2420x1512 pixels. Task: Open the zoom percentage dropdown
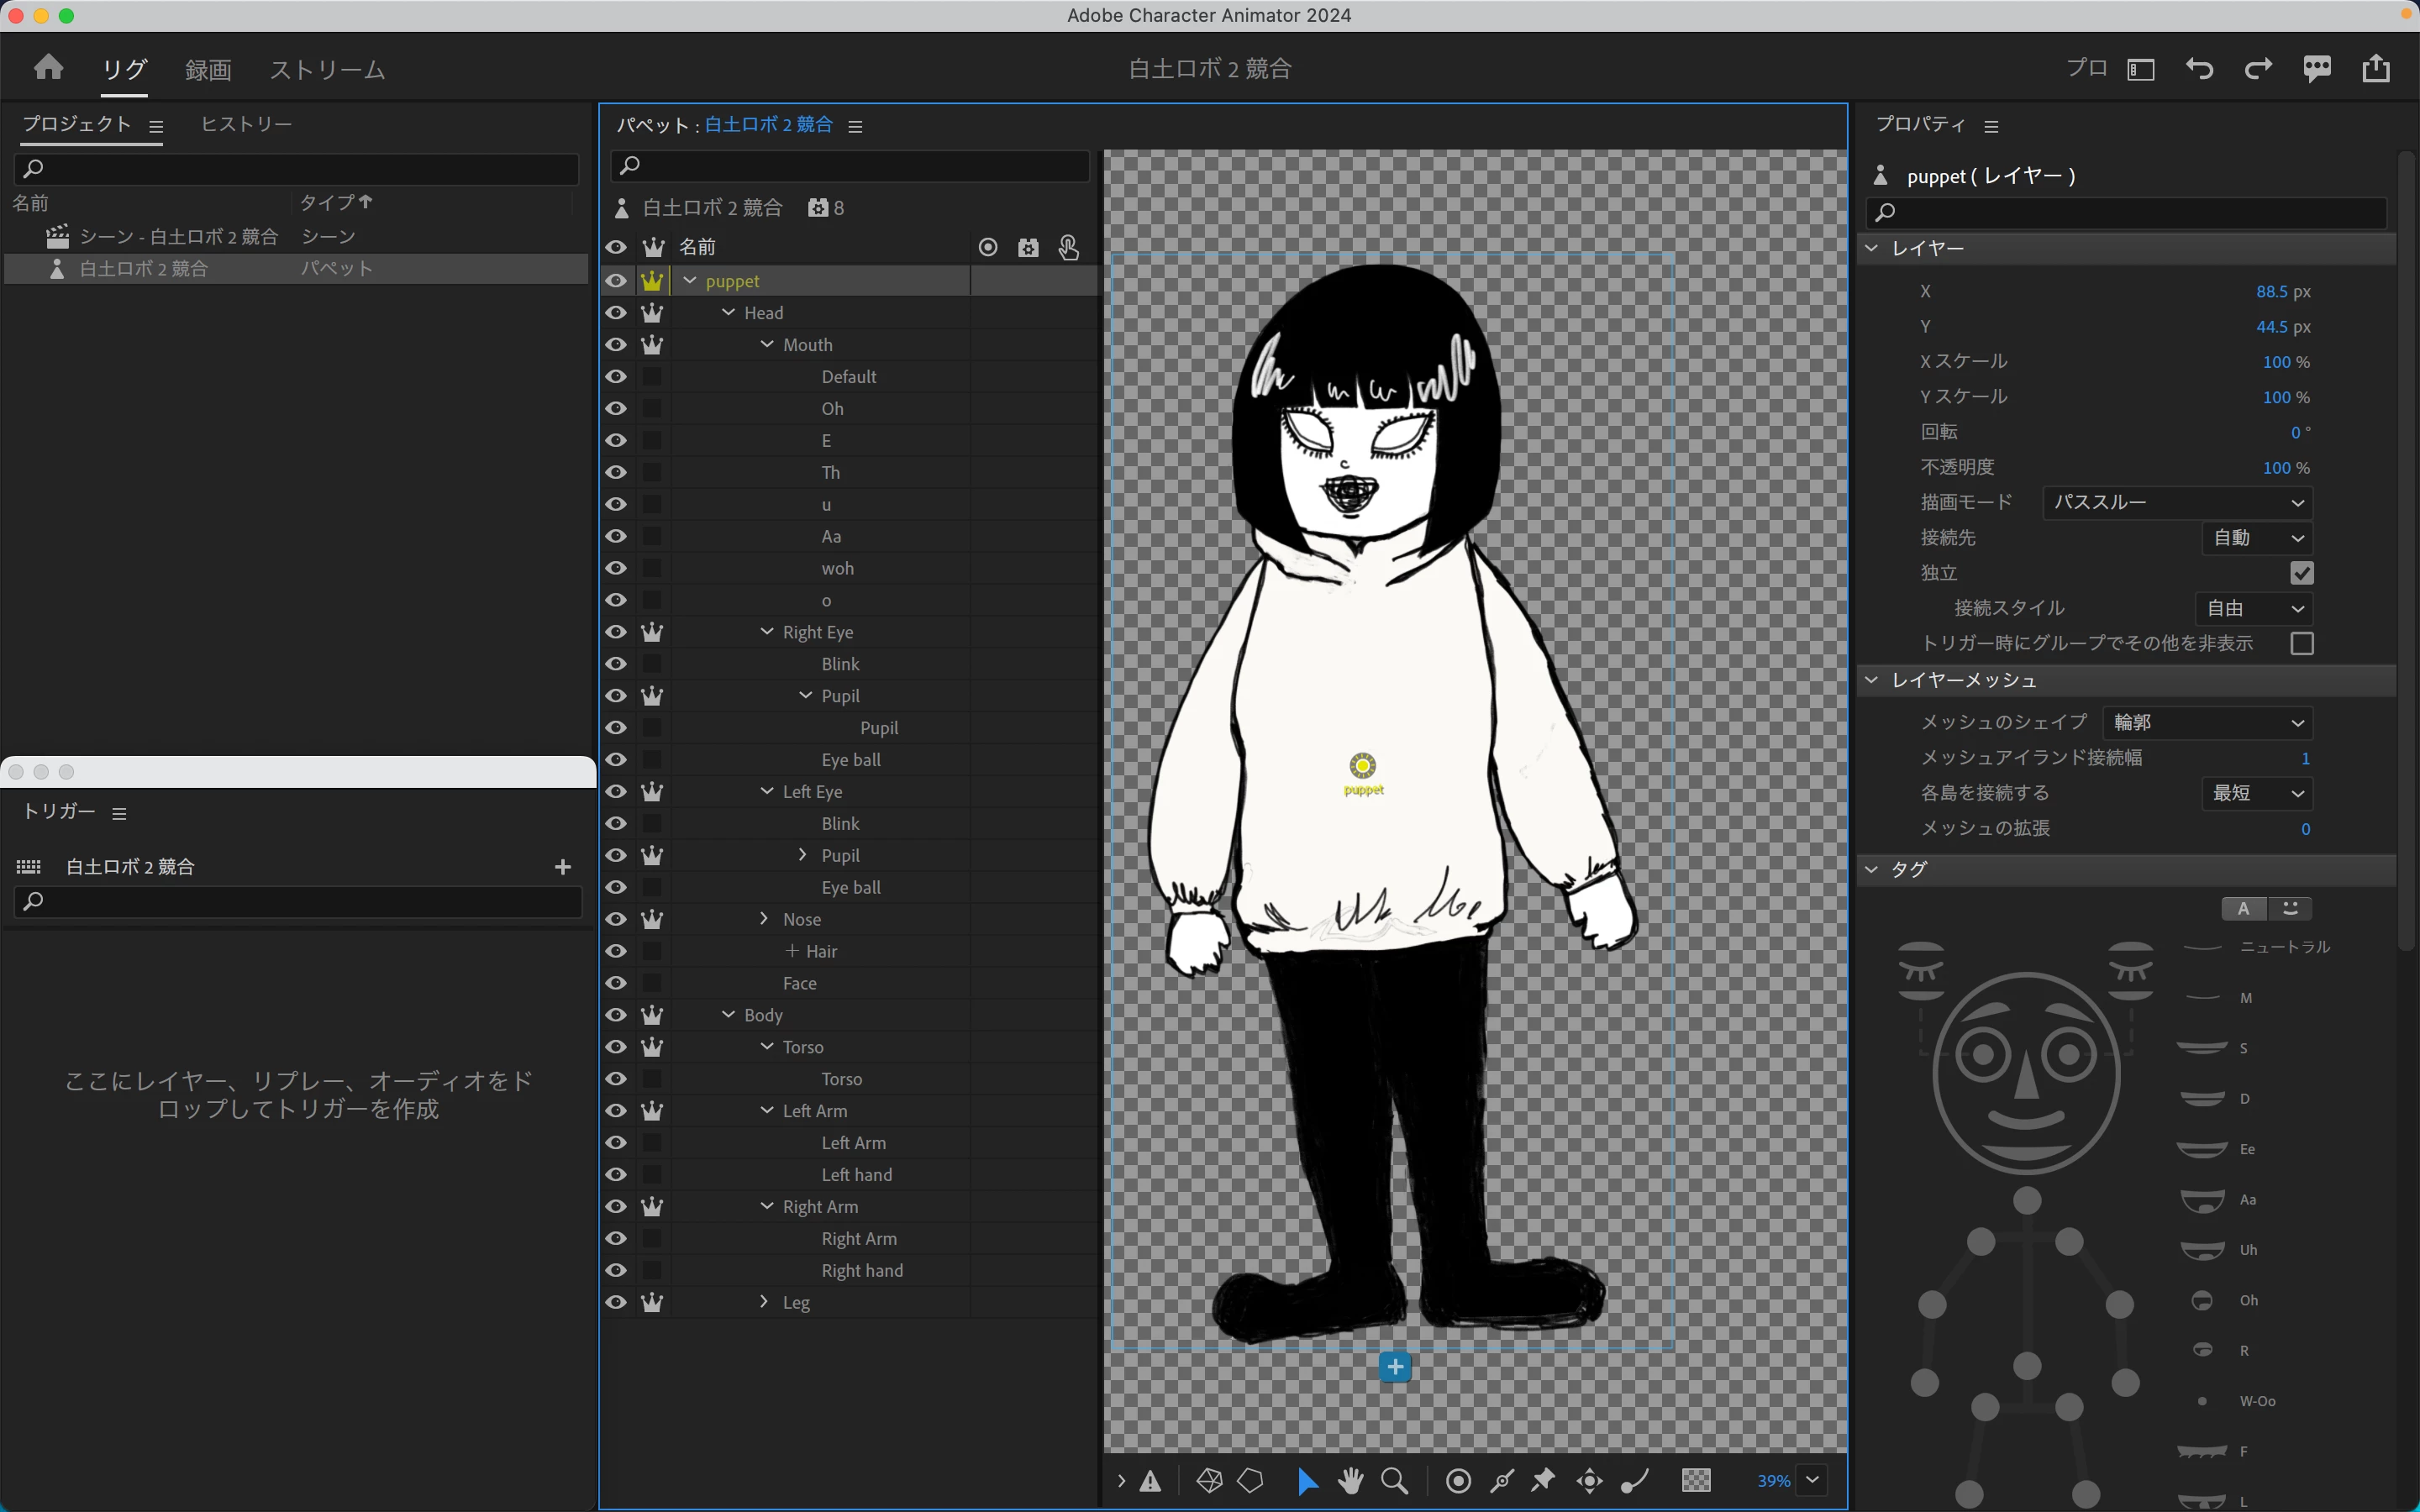(x=1812, y=1480)
